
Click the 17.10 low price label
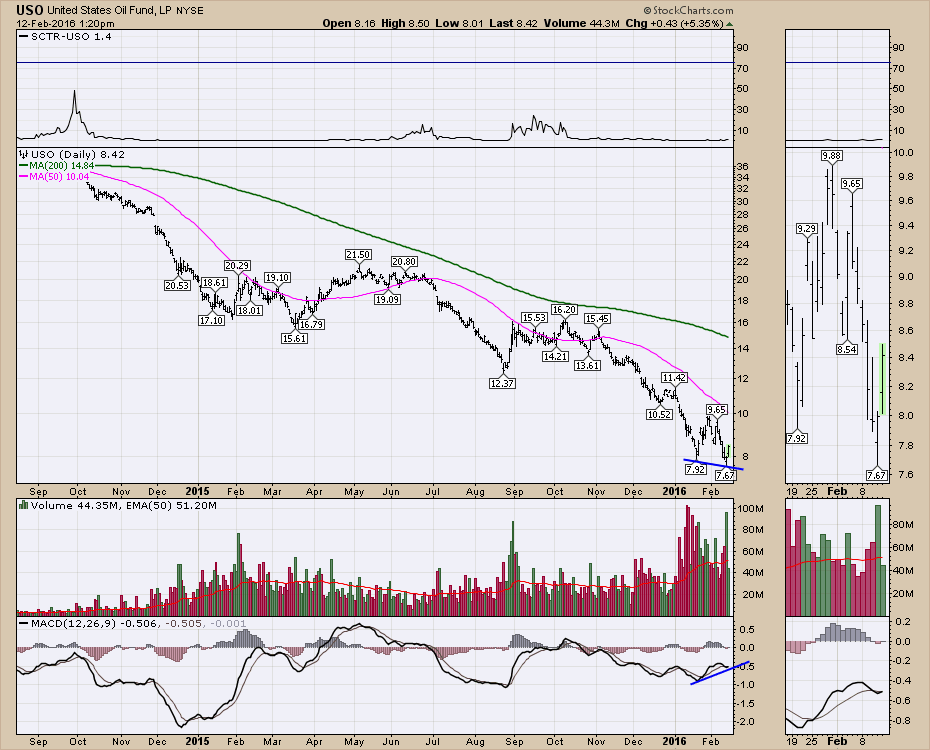[x=211, y=320]
